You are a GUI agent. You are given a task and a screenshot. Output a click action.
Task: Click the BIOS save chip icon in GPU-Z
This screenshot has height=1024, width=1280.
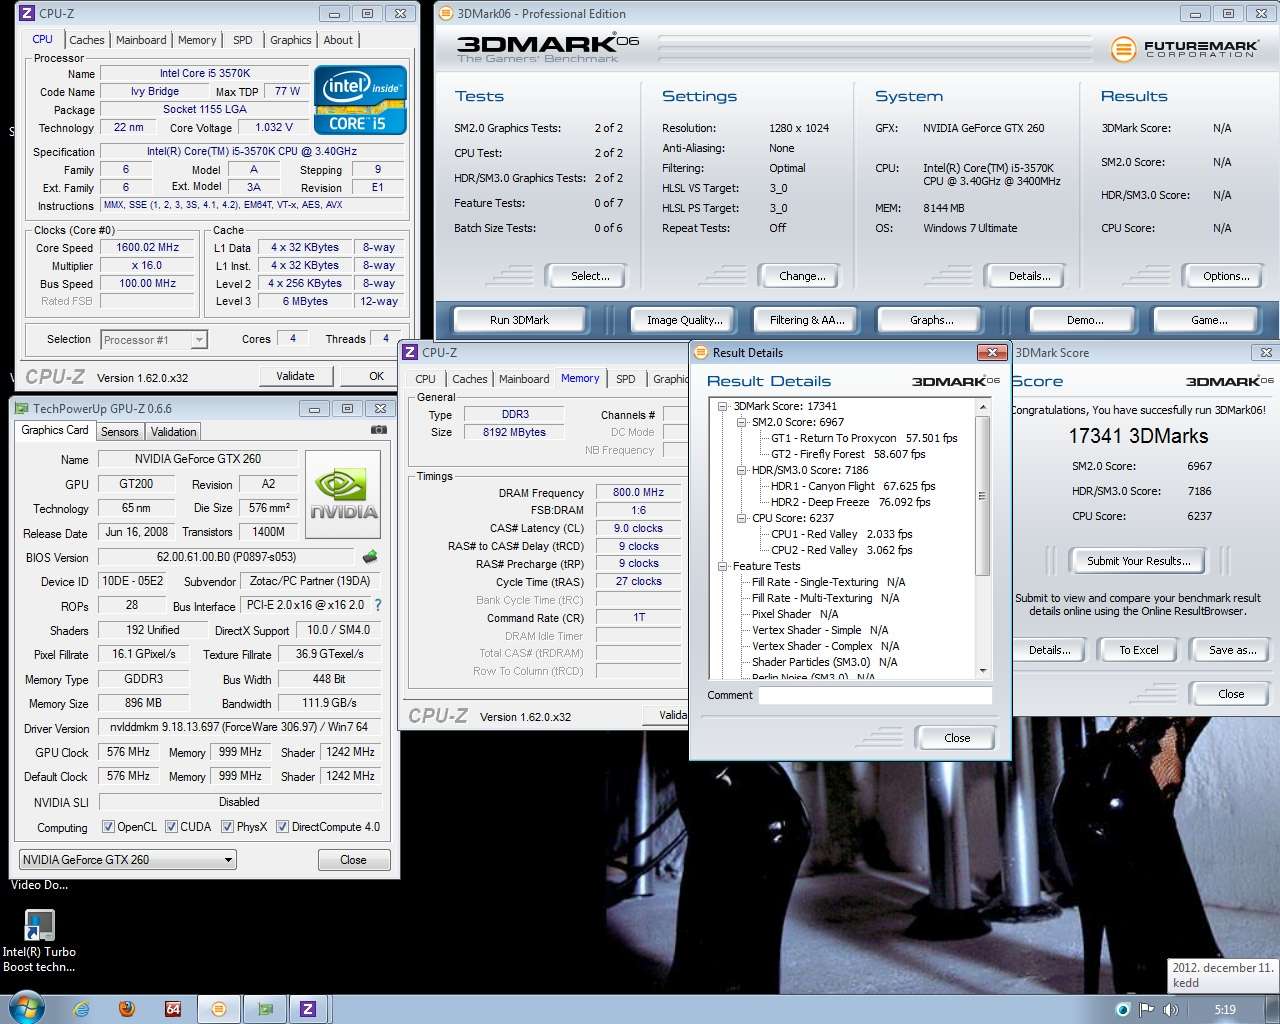click(x=369, y=557)
